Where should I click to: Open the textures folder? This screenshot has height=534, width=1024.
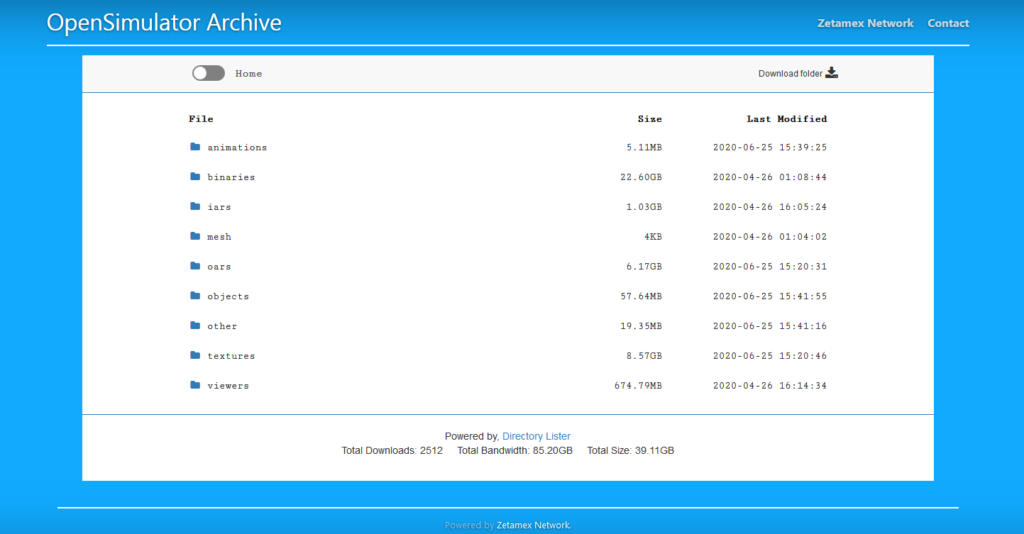[x=231, y=356]
